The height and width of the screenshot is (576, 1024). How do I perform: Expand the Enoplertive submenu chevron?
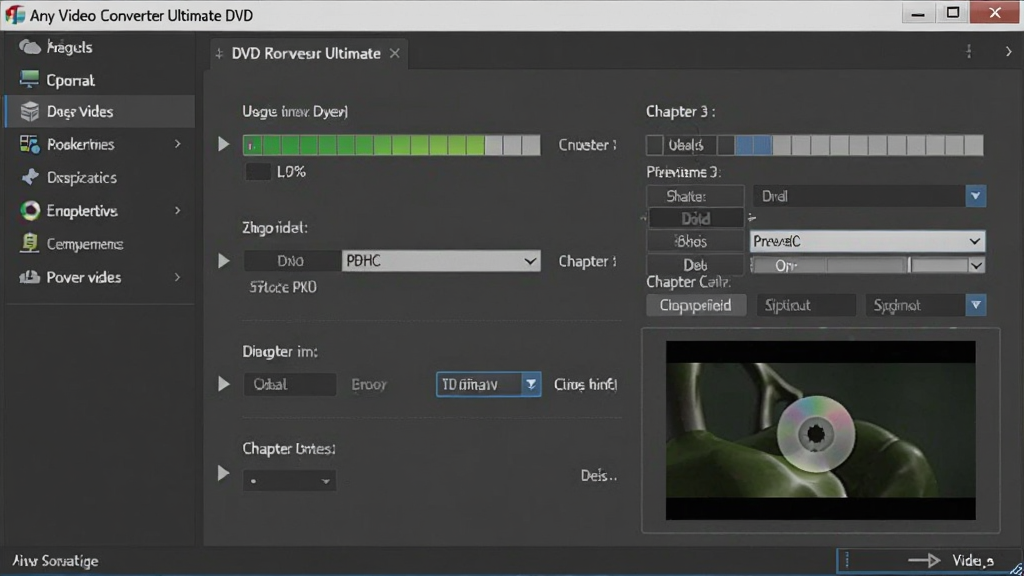pyautogui.click(x=178, y=210)
